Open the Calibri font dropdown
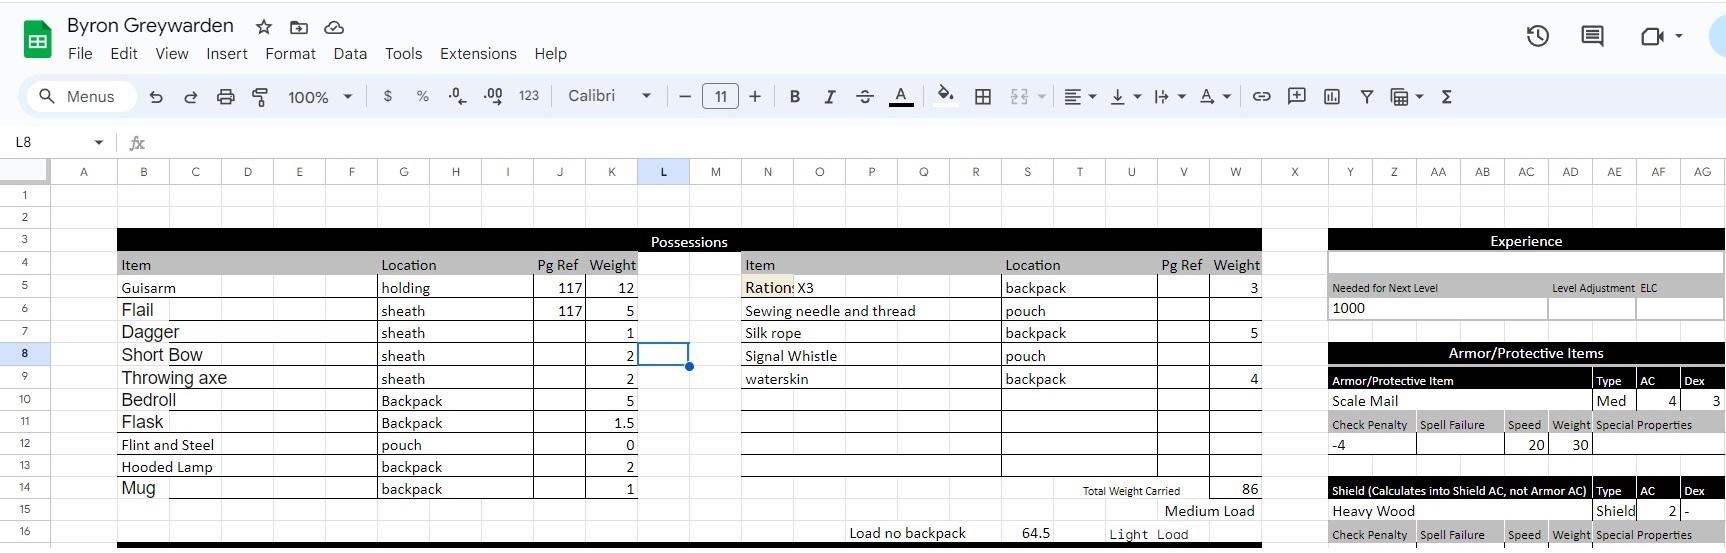The image size is (1726, 553). 609,96
